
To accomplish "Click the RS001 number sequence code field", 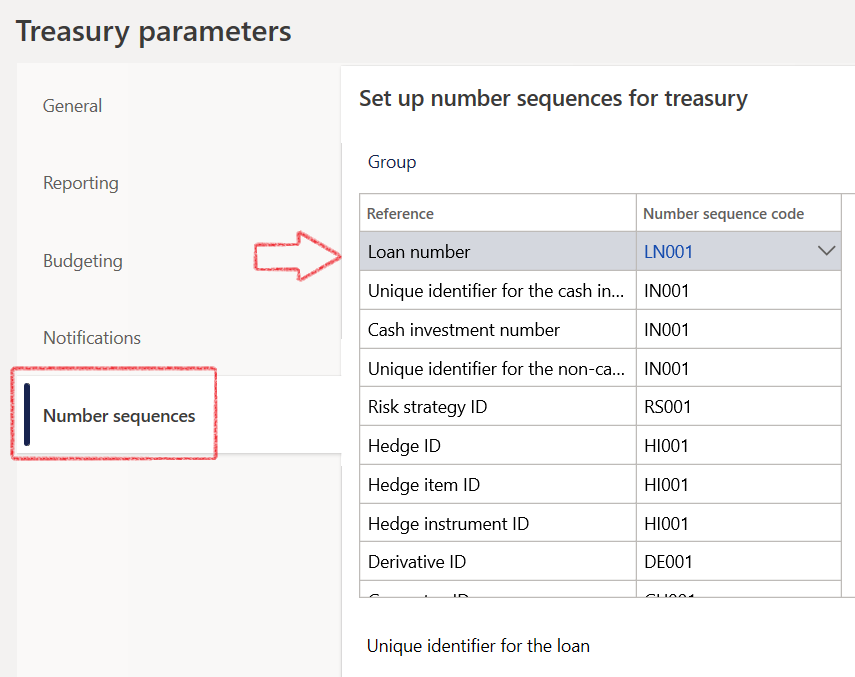I will (737, 407).
